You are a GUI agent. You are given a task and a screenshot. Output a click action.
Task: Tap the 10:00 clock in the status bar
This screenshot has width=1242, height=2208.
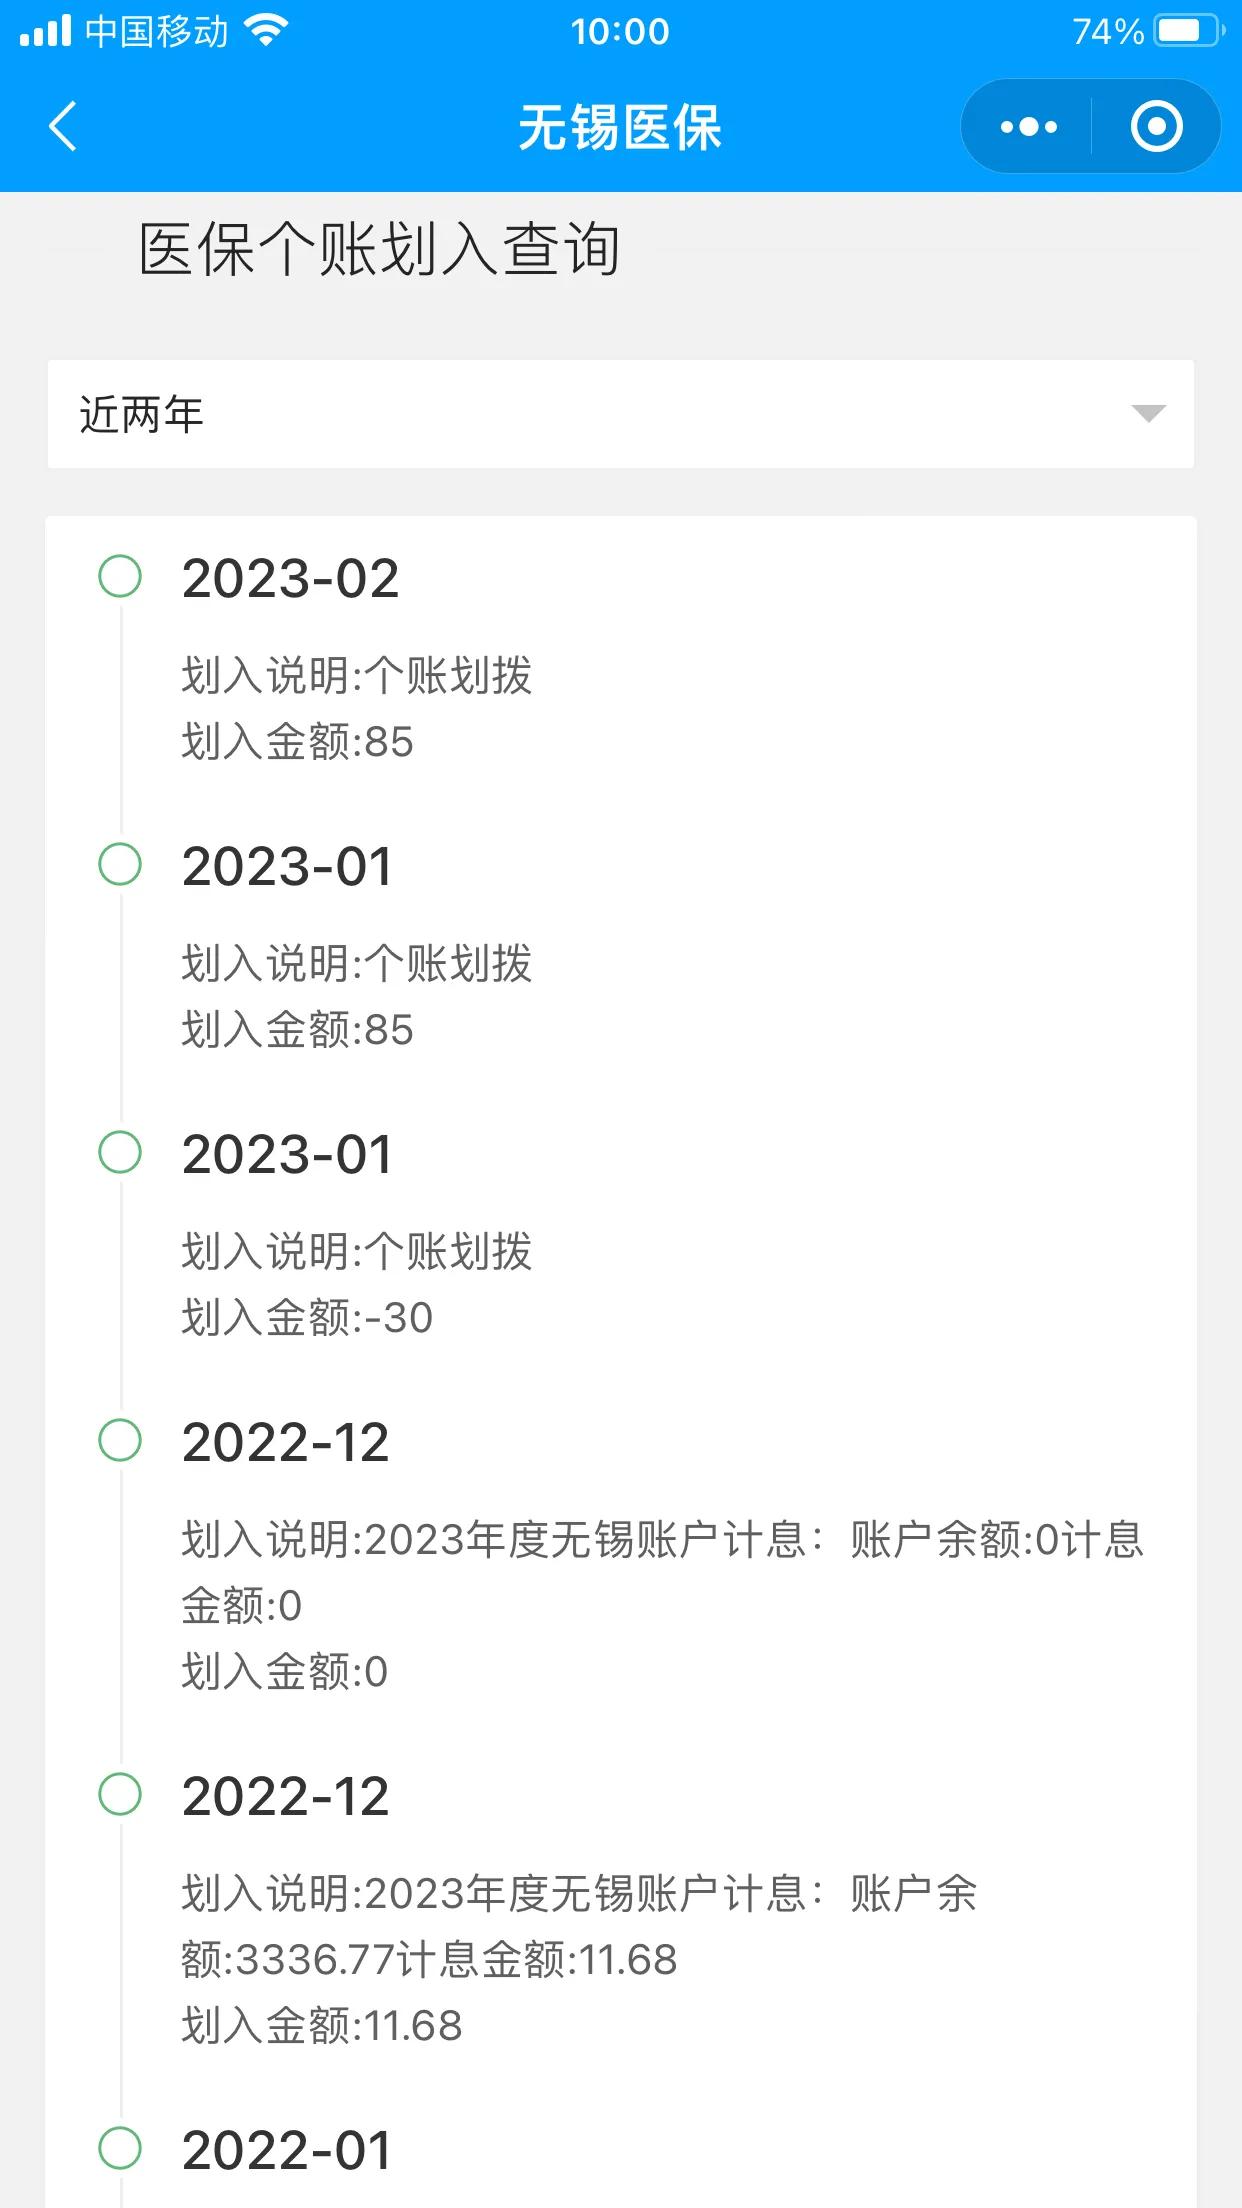pos(620,32)
